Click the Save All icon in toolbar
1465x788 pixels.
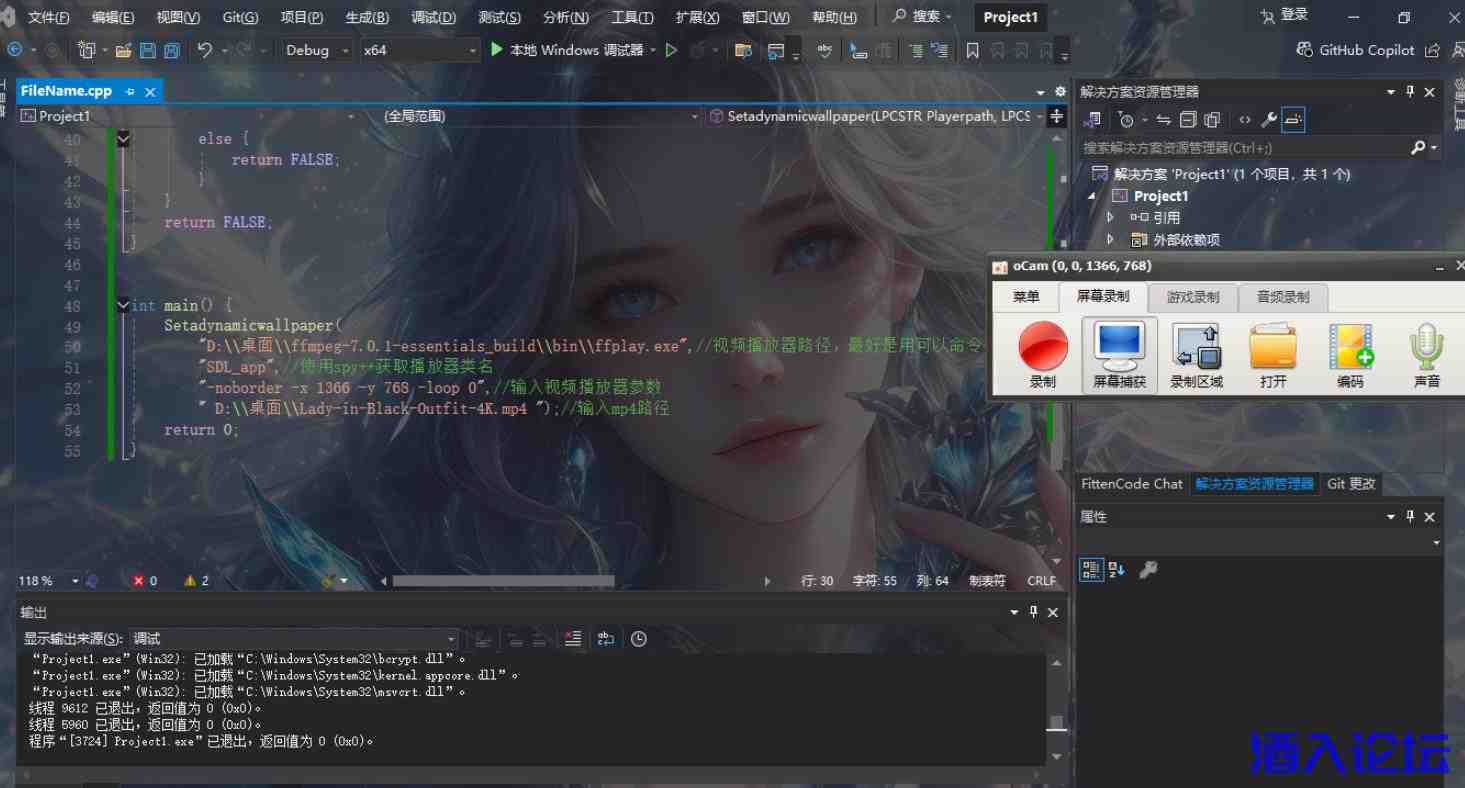click(x=172, y=50)
